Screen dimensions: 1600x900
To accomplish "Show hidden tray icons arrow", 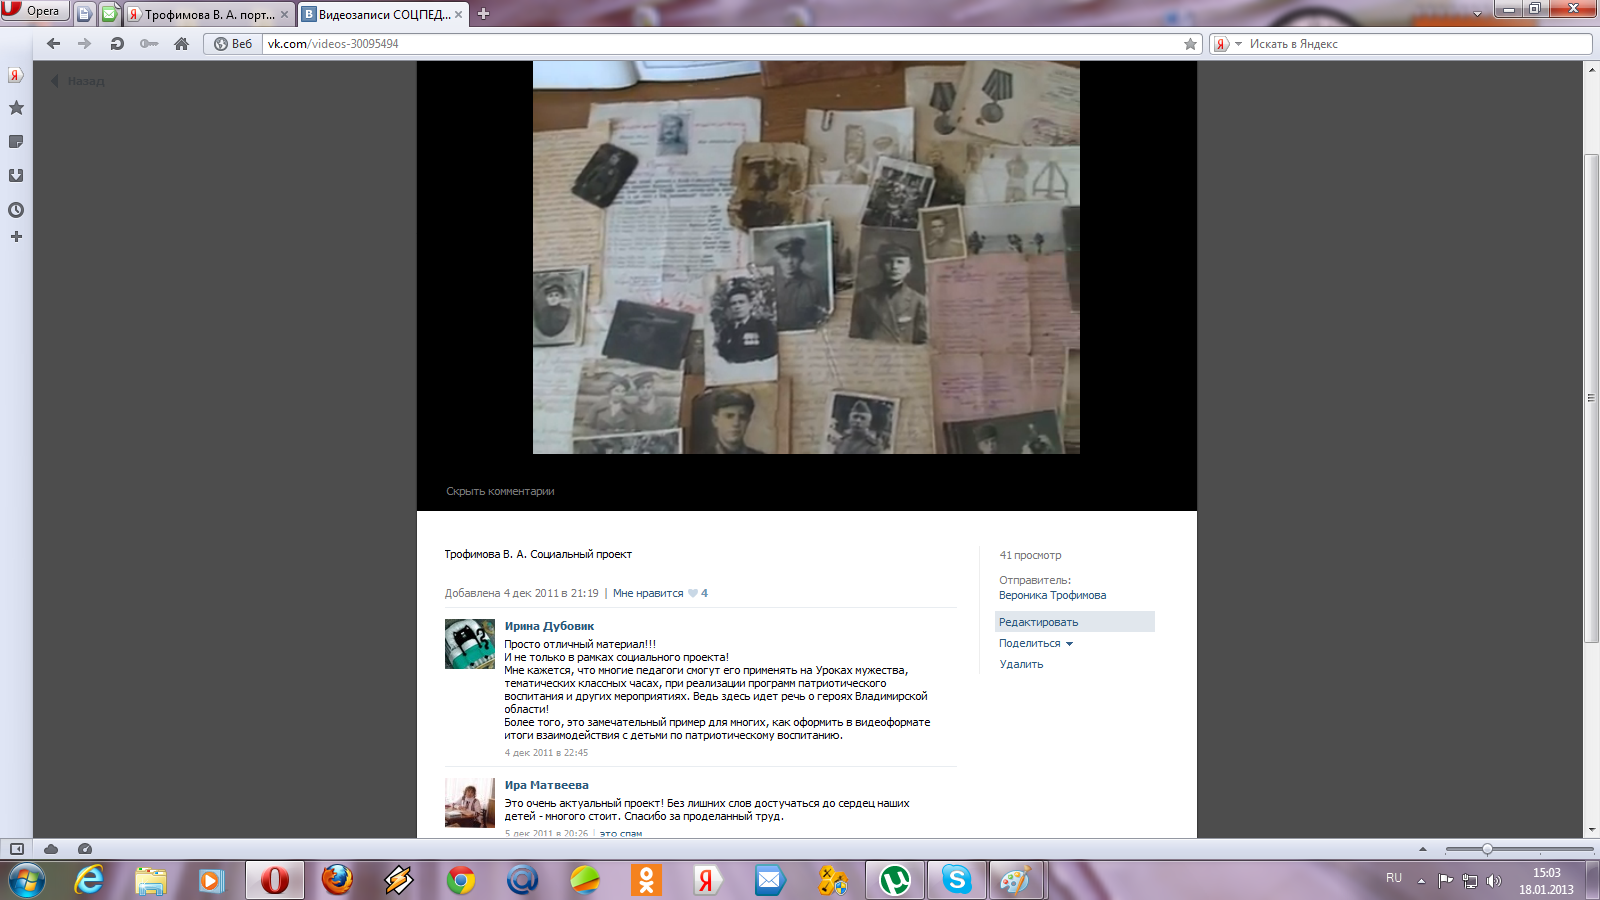I will pos(1421,880).
